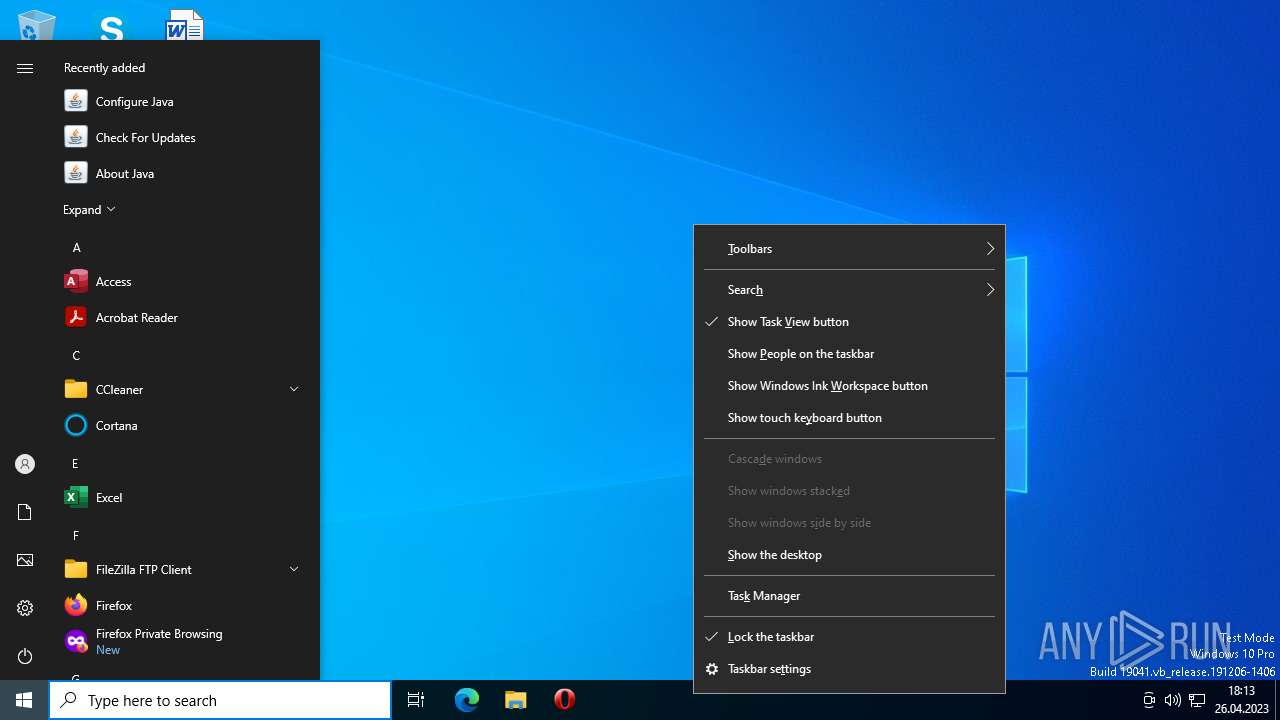Launch Excel from the Start menu
This screenshot has height=720, width=1280.
coord(182,497)
